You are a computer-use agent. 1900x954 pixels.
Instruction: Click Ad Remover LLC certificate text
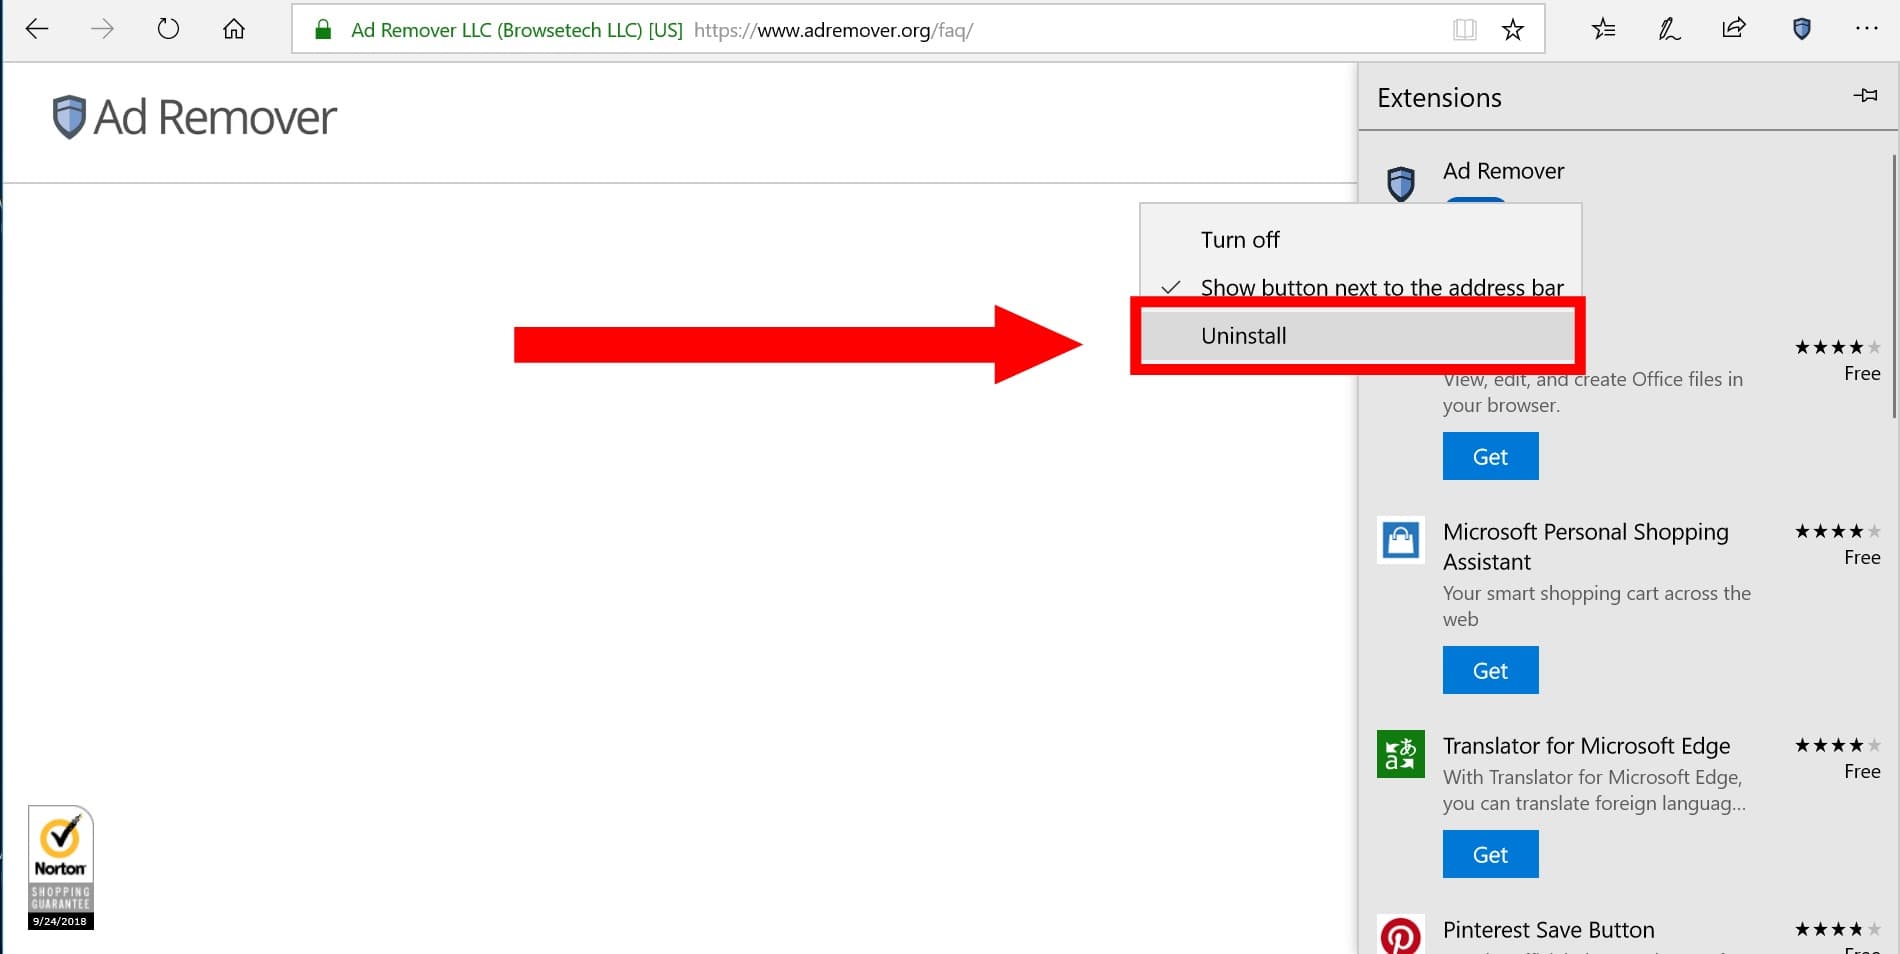[x=516, y=30]
